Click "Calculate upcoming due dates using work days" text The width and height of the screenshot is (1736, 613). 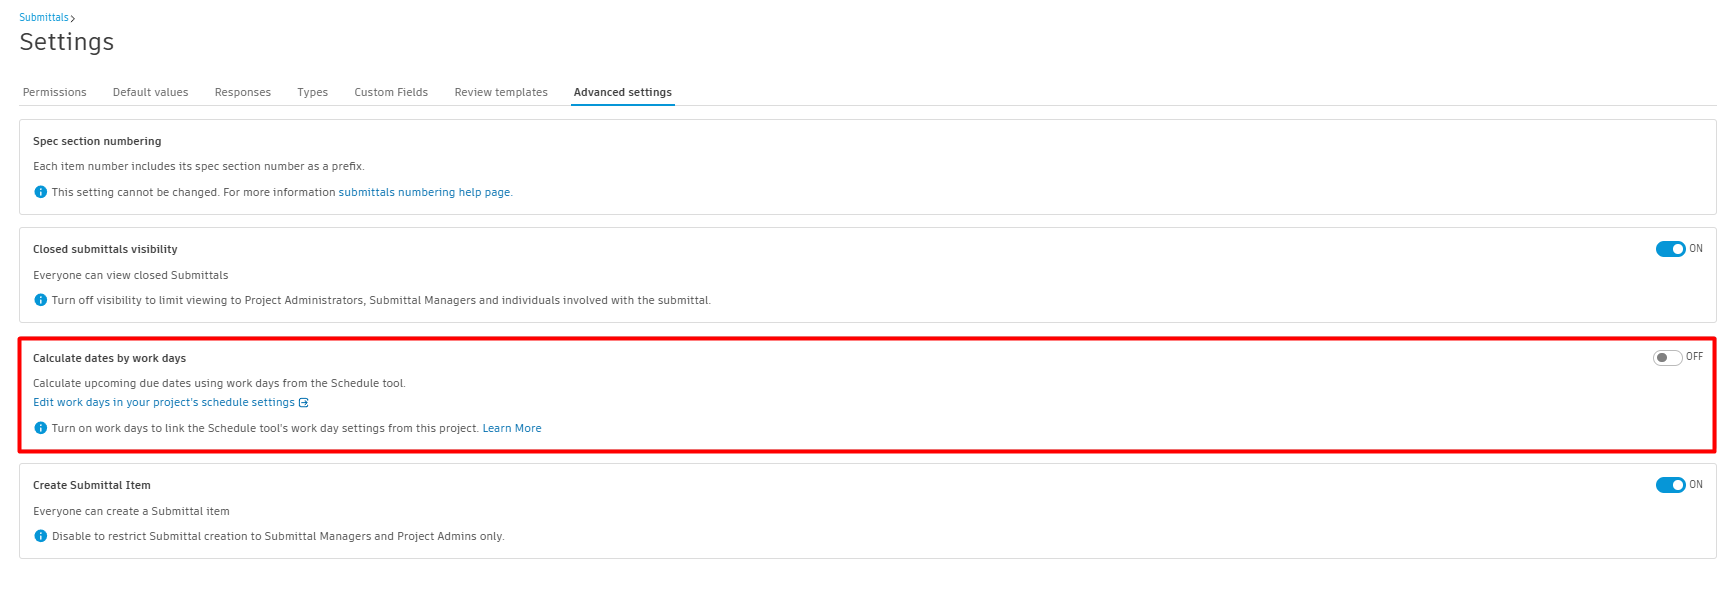(x=219, y=383)
